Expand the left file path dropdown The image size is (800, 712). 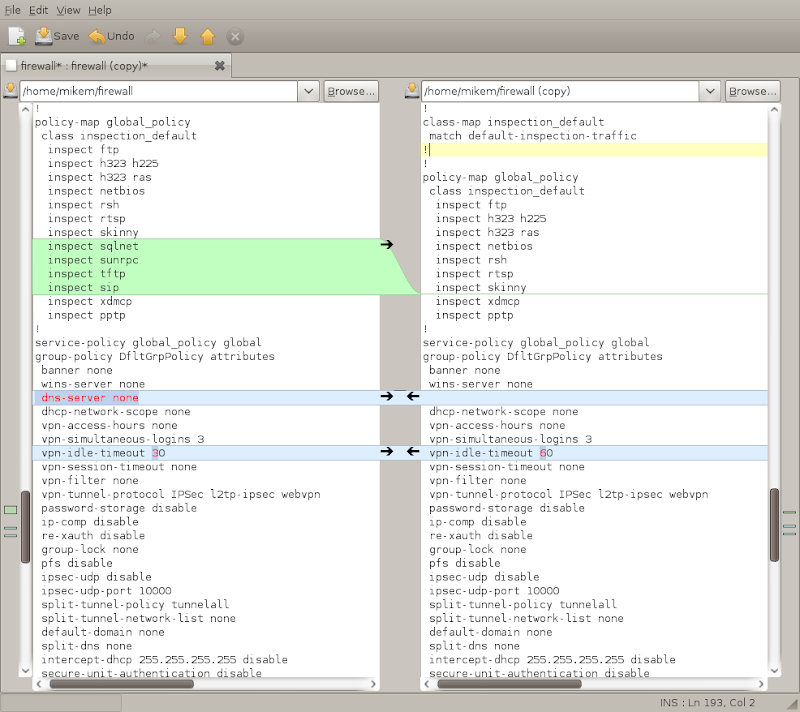point(308,91)
